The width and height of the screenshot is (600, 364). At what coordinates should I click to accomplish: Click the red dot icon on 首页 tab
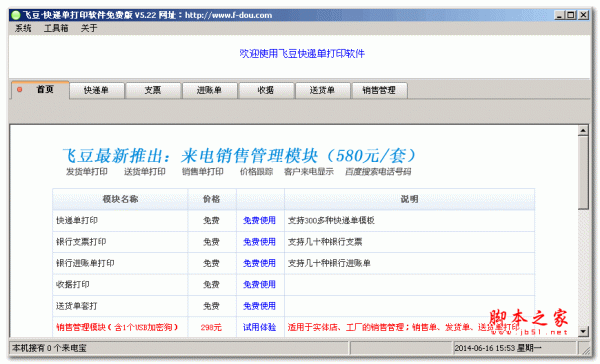(20, 90)
